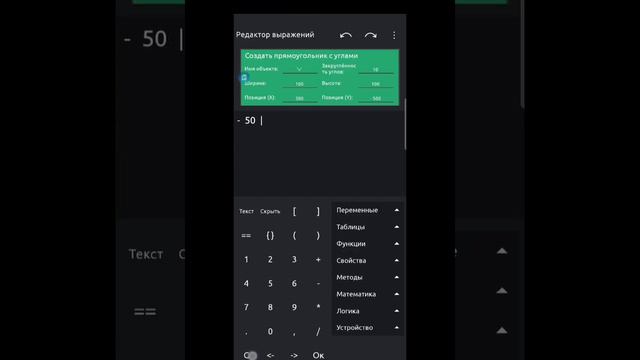Image resolution: width=640 pixels, height=360 pixels.
Task: Insert the multiply * operator
Action: click(318, 307)
